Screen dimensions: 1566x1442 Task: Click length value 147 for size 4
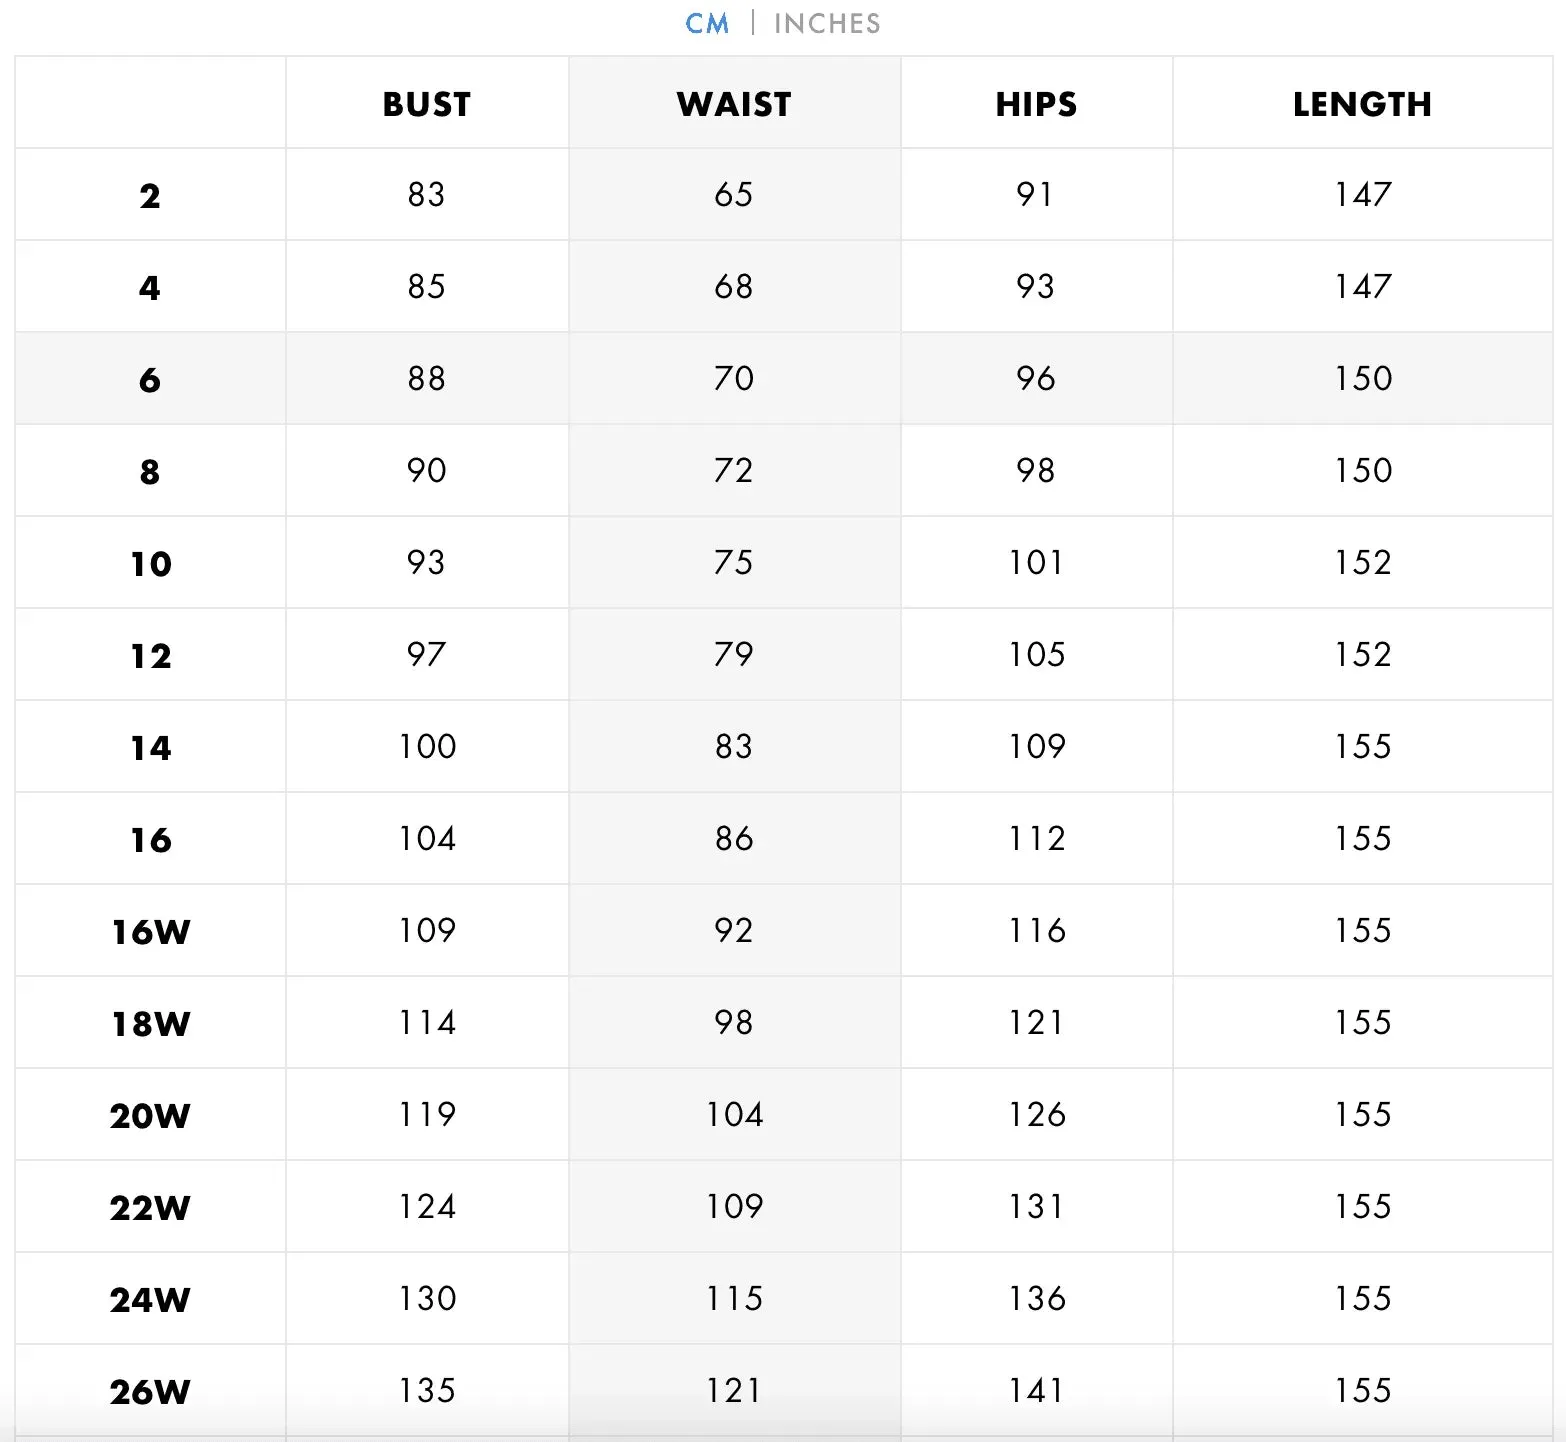click(1362, 286)
